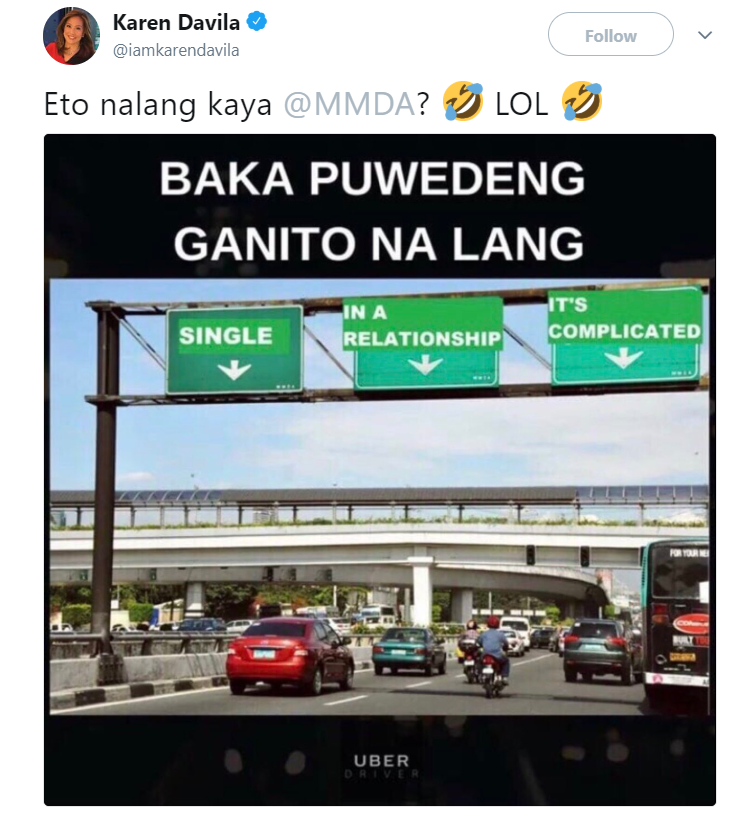The height and width of the screenshot is (825, 752).
Task: Click the BAKA PUWEDENG GANITO NA LANG caption
Action: pyautogui.click(x=372, y=210)
